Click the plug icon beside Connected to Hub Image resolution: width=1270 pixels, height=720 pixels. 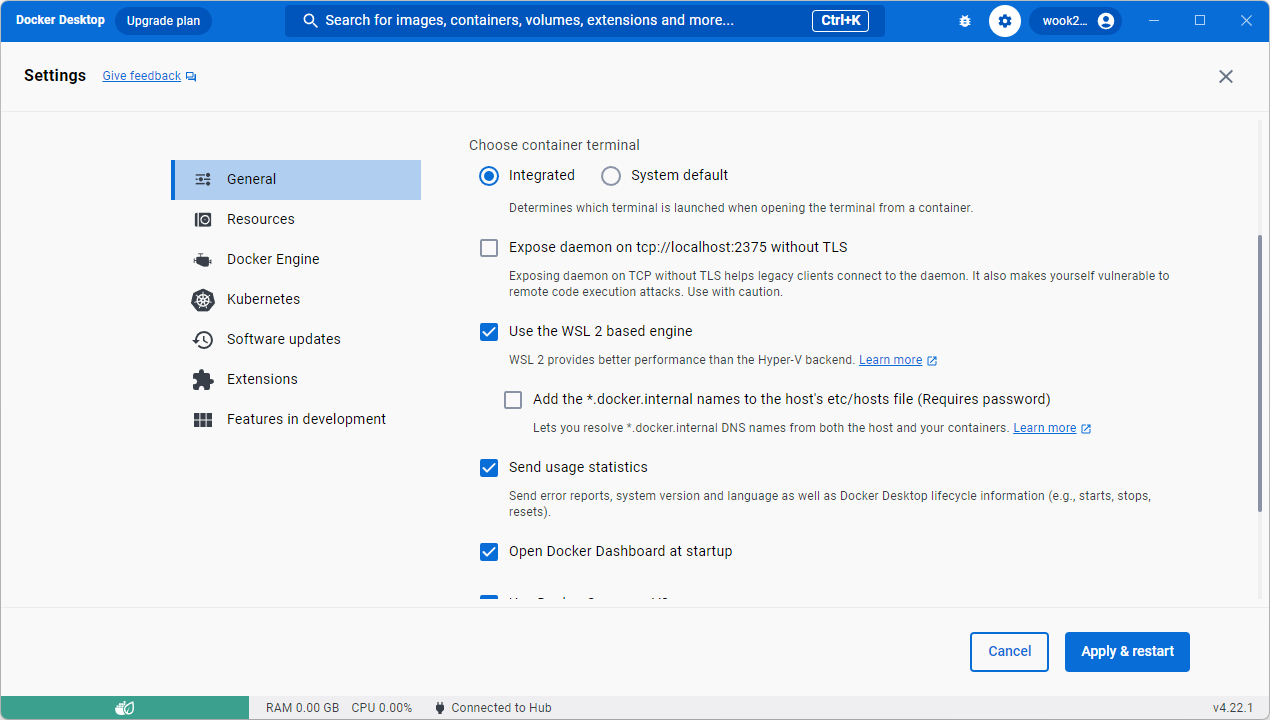click(x=440, y=708)
